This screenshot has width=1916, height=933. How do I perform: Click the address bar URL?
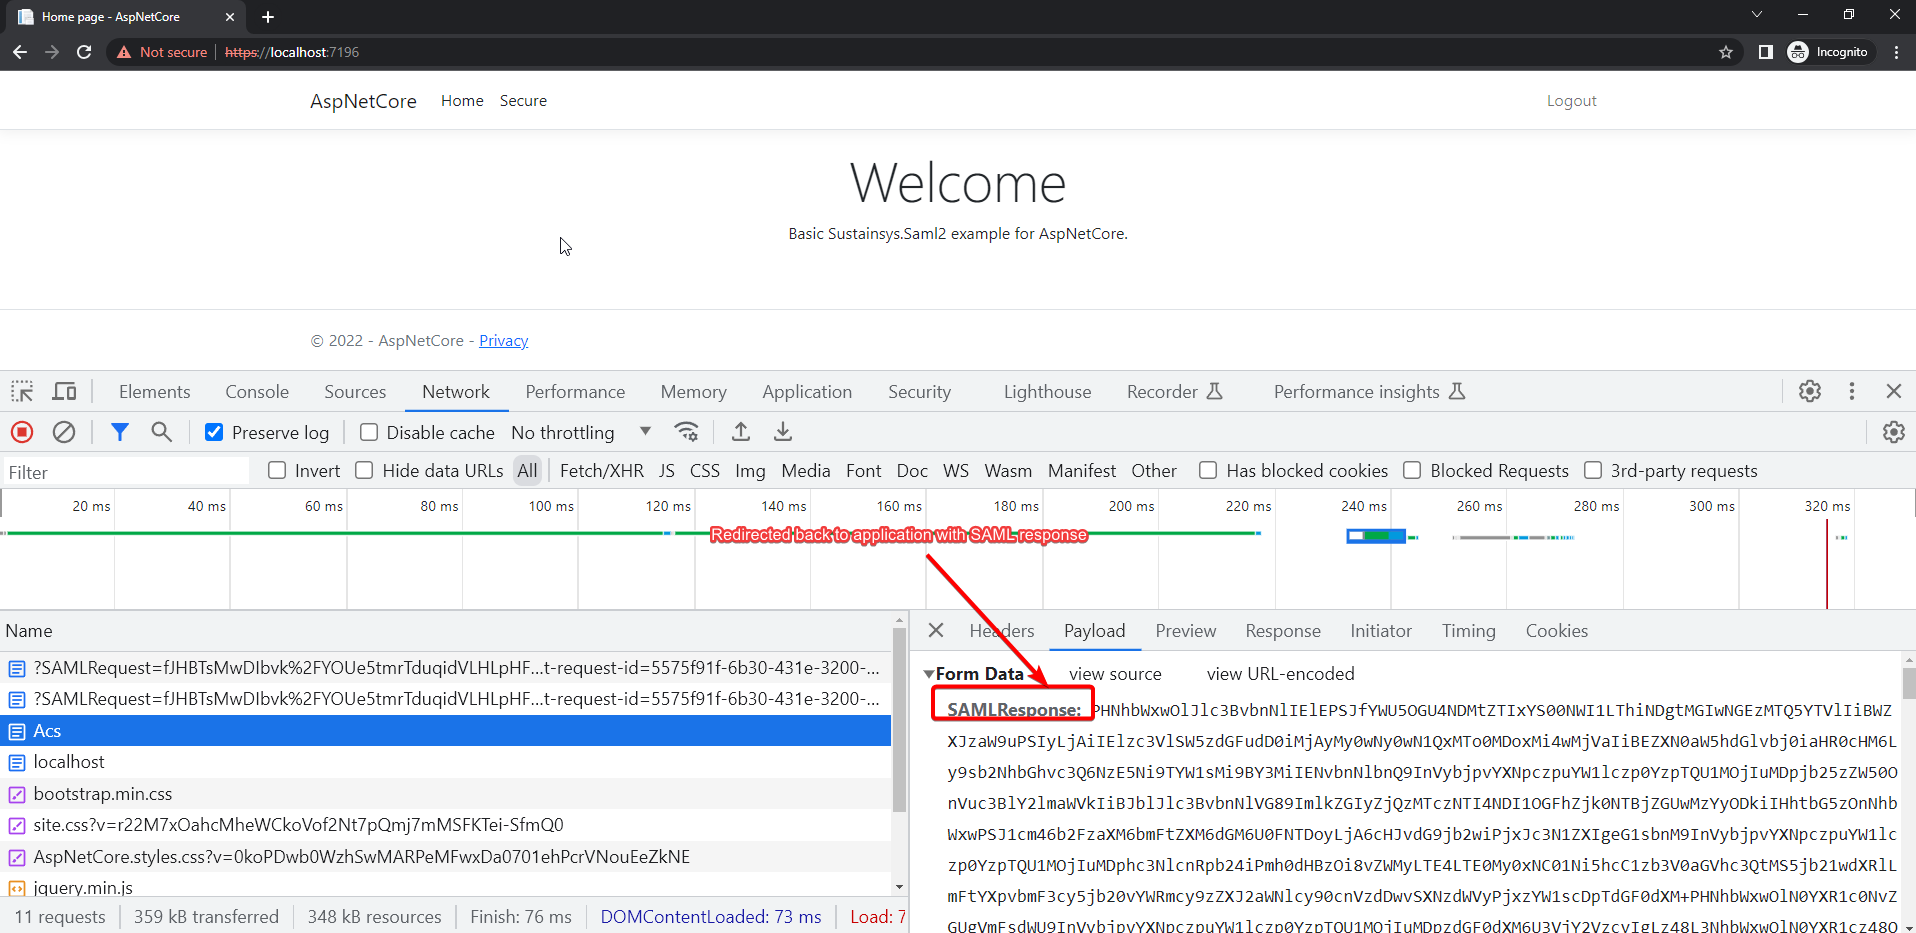pyautogui.click(x=292, y=52)
